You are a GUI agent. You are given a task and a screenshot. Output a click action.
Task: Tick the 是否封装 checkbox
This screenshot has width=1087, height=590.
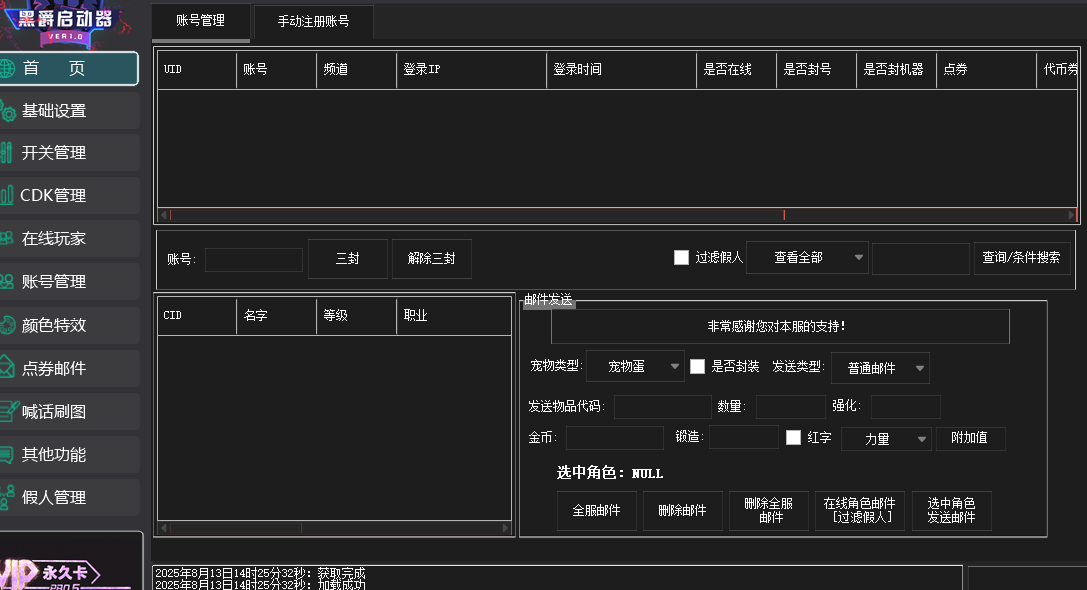698,367
